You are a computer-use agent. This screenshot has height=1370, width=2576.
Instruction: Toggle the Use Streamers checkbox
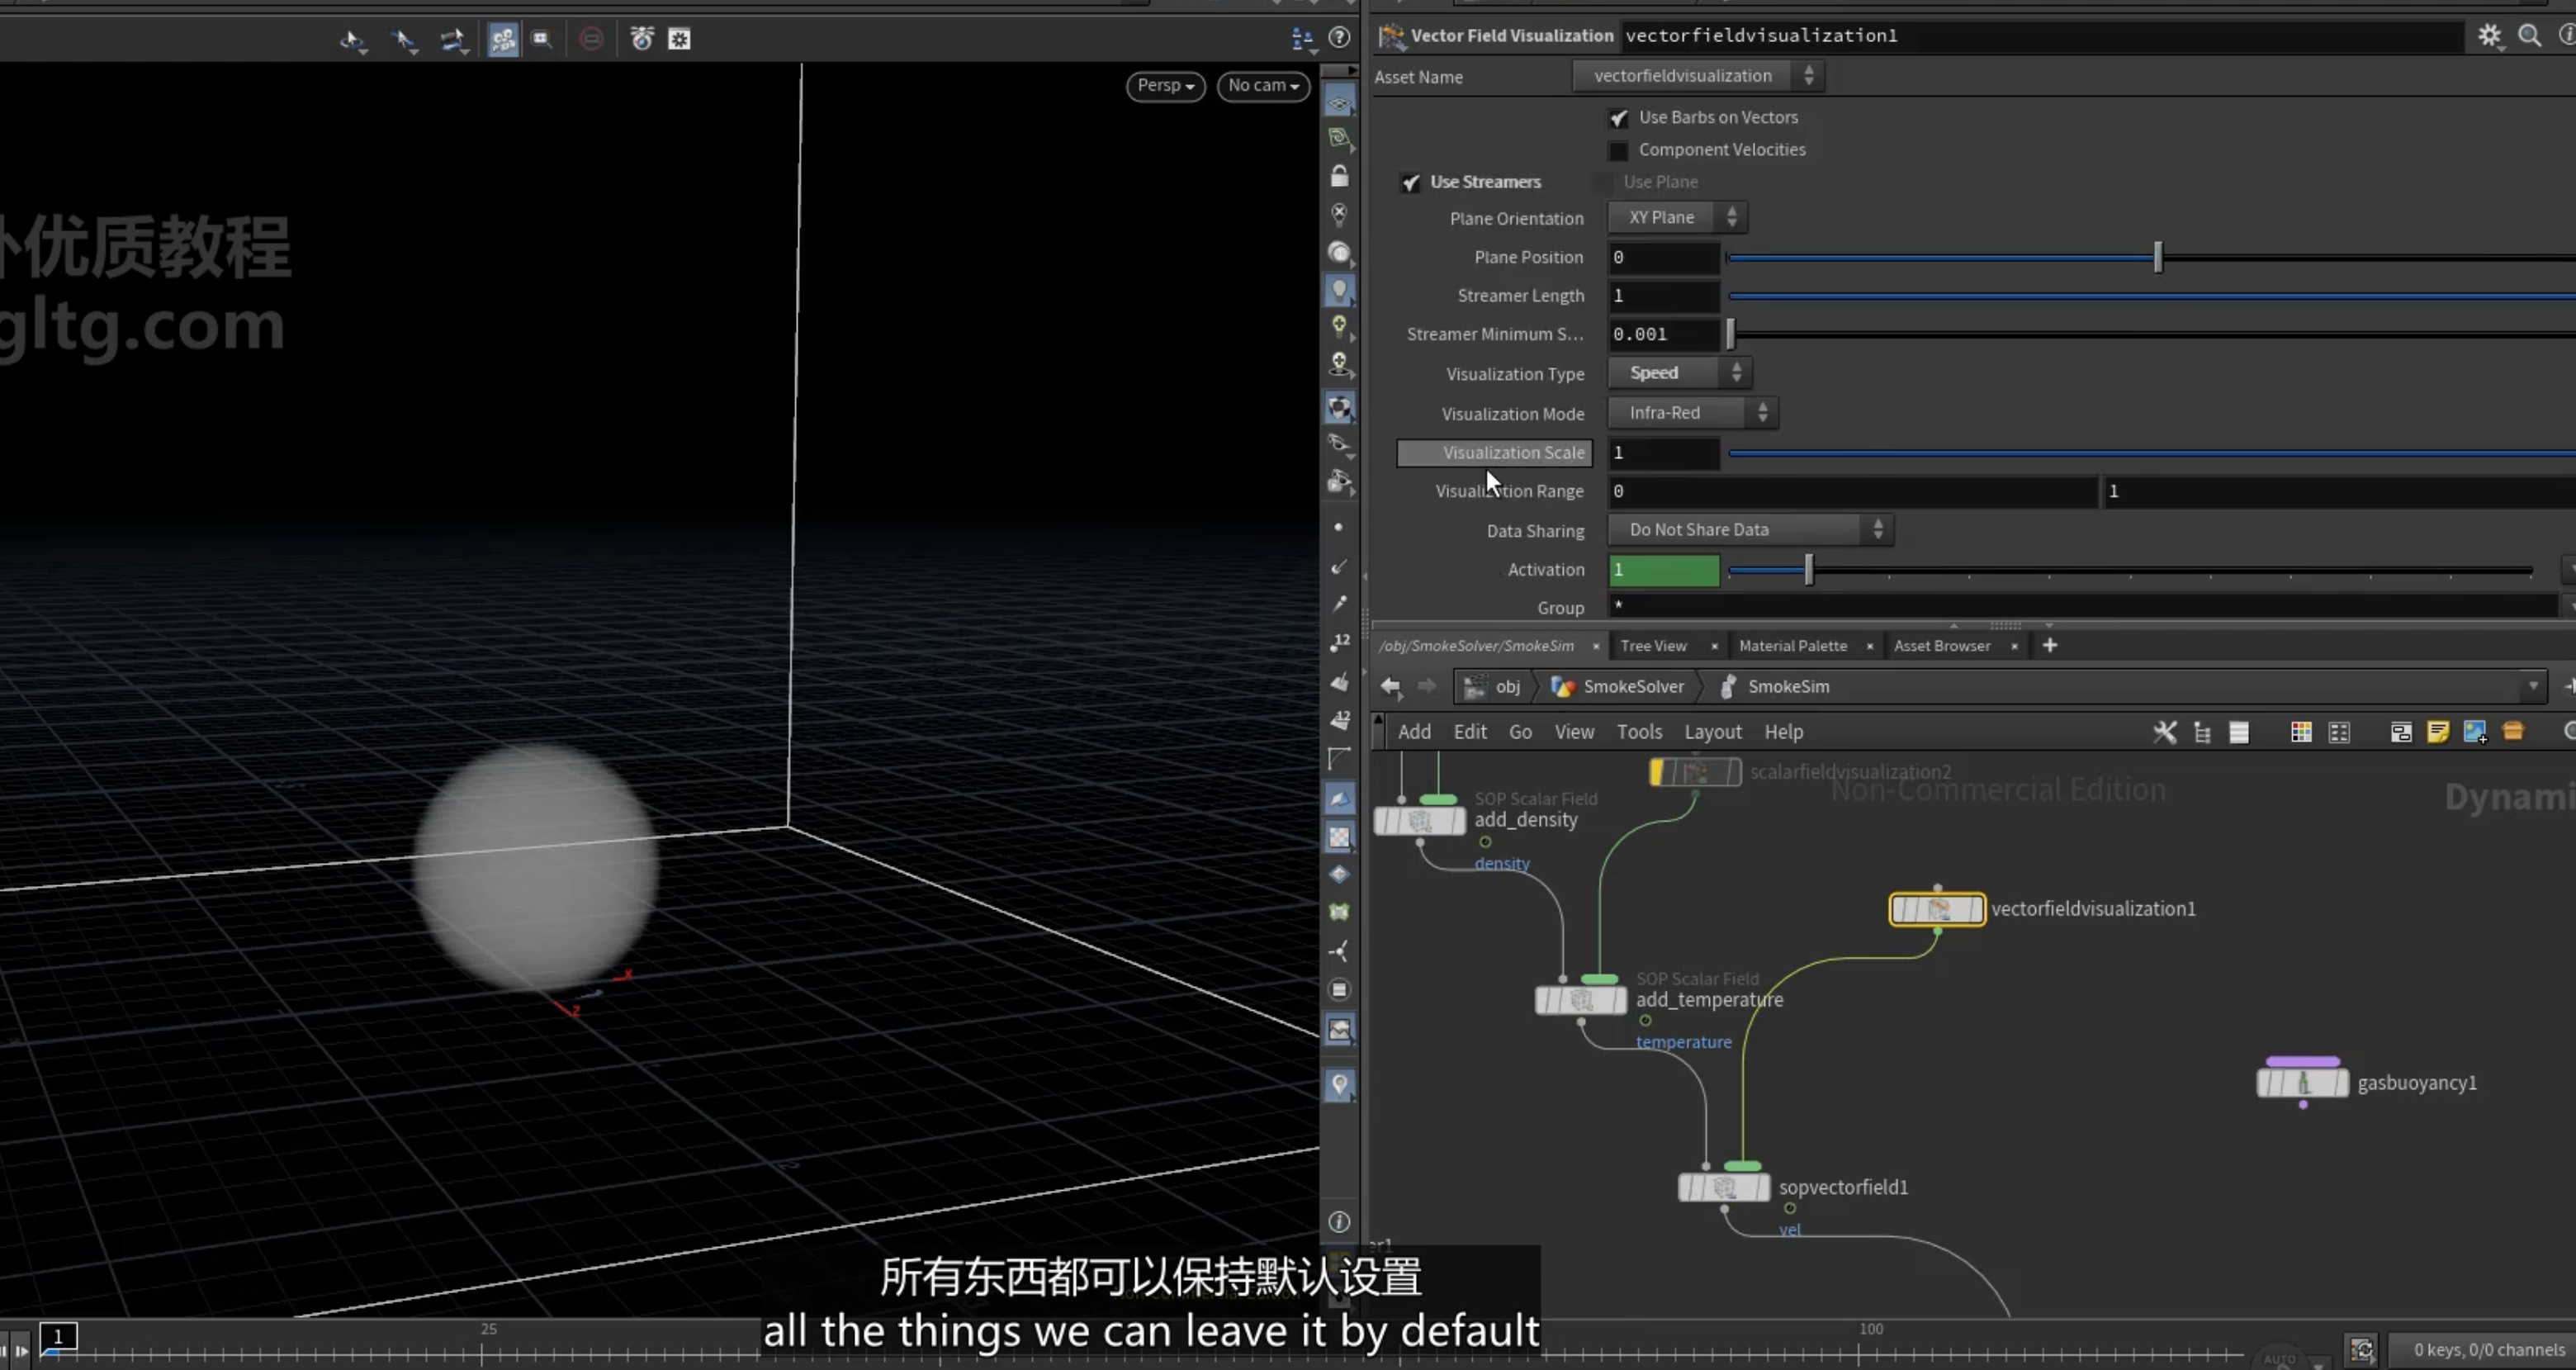(1410, 183)
